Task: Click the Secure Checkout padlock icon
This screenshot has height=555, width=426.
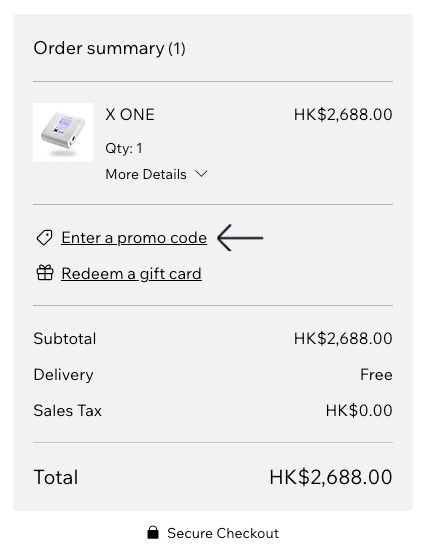Action: (x=153, y=533)
